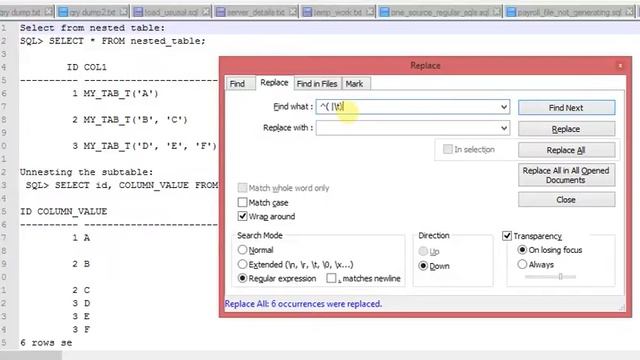This screenshot has height=360, width=640.
Task: Switch to the temp_work.txt document tab
Action: coord(338,12)
